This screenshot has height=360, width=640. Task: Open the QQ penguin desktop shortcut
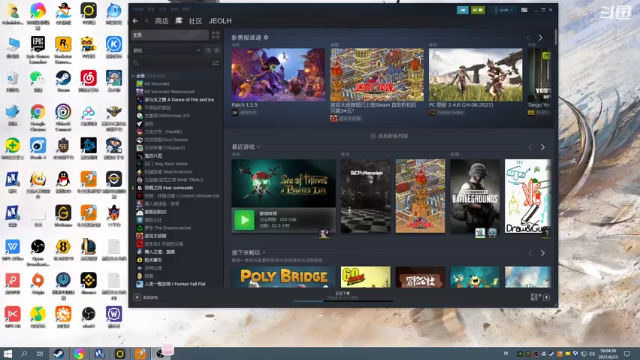pyautogui.click(x=63, y=182)
